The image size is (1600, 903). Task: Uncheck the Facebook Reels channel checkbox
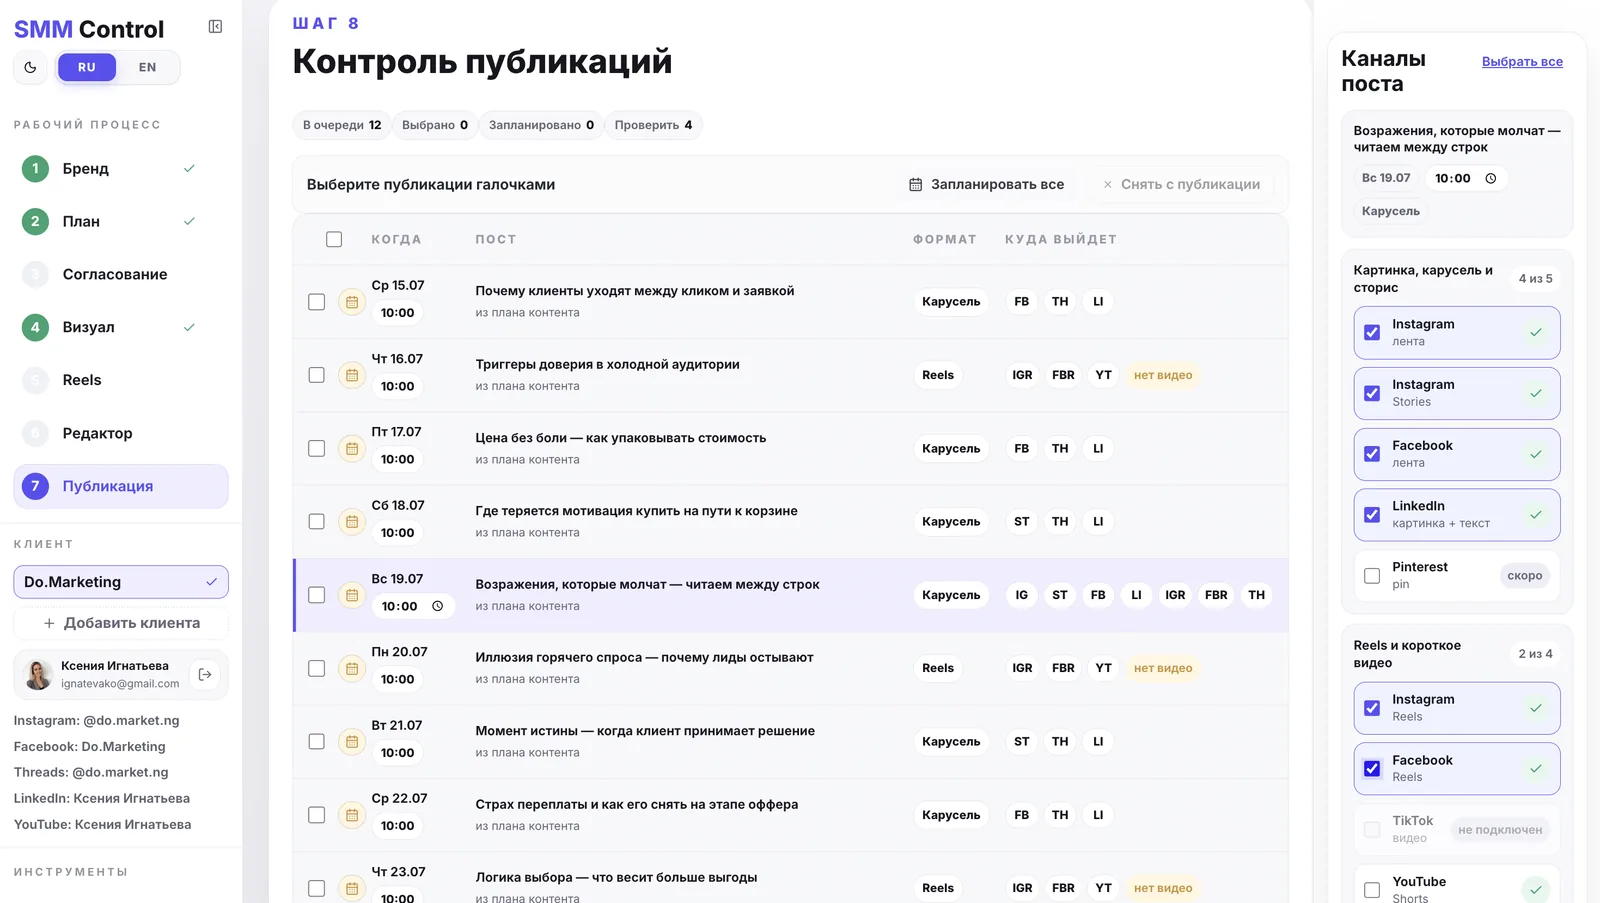pos(1372,769)
